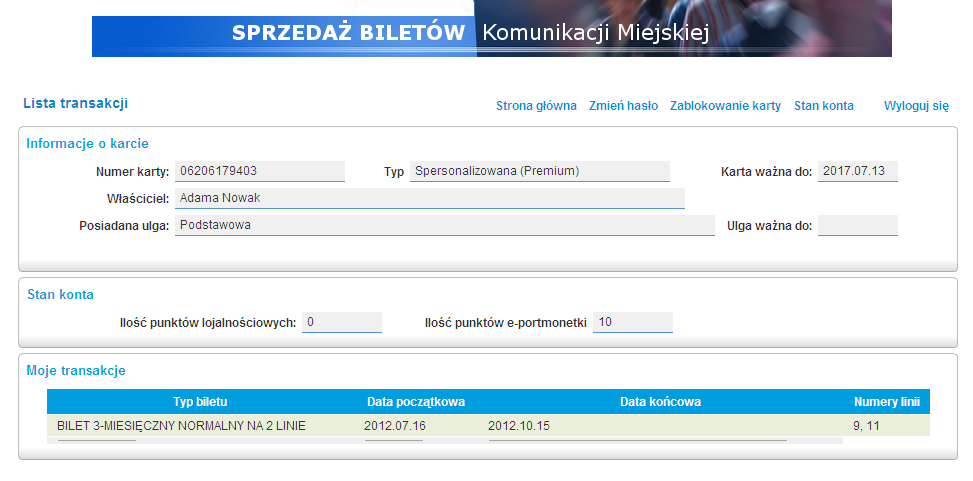Click the Karta ważna do date field
Image resolution: width=973 pixels, height=481 pixels.
coord(858,171)
